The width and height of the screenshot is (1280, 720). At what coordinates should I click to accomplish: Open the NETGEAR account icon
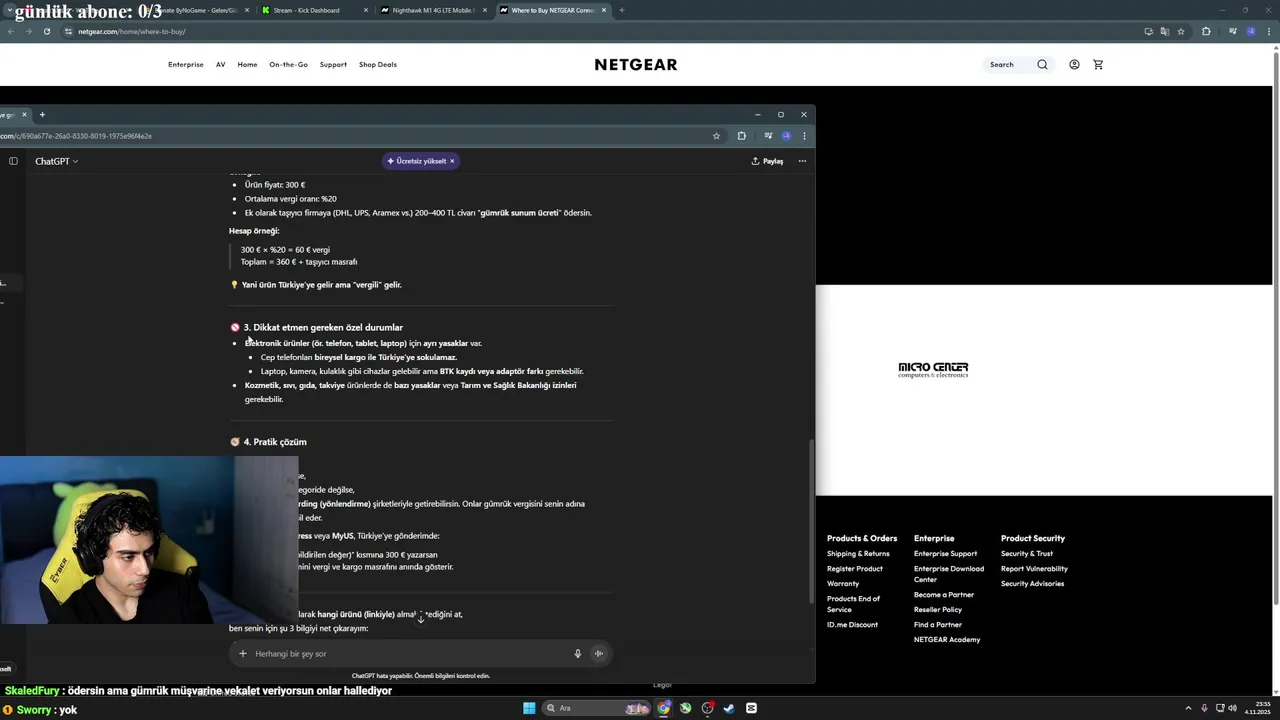click(1074, 65)
